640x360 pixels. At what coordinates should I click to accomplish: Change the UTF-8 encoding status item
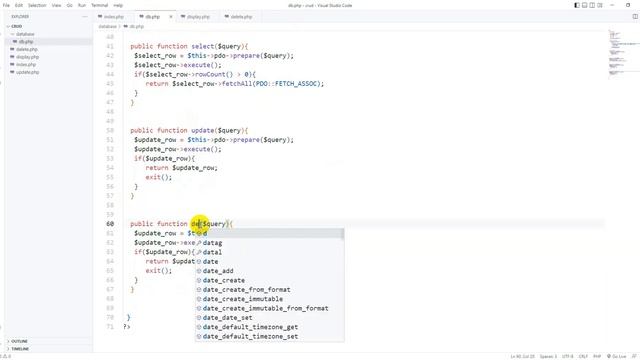567,356
